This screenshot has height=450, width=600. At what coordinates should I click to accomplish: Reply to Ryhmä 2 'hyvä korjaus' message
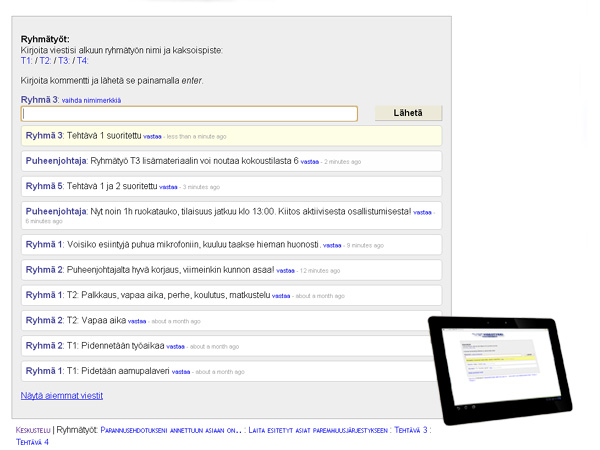(x=286, y=270)
